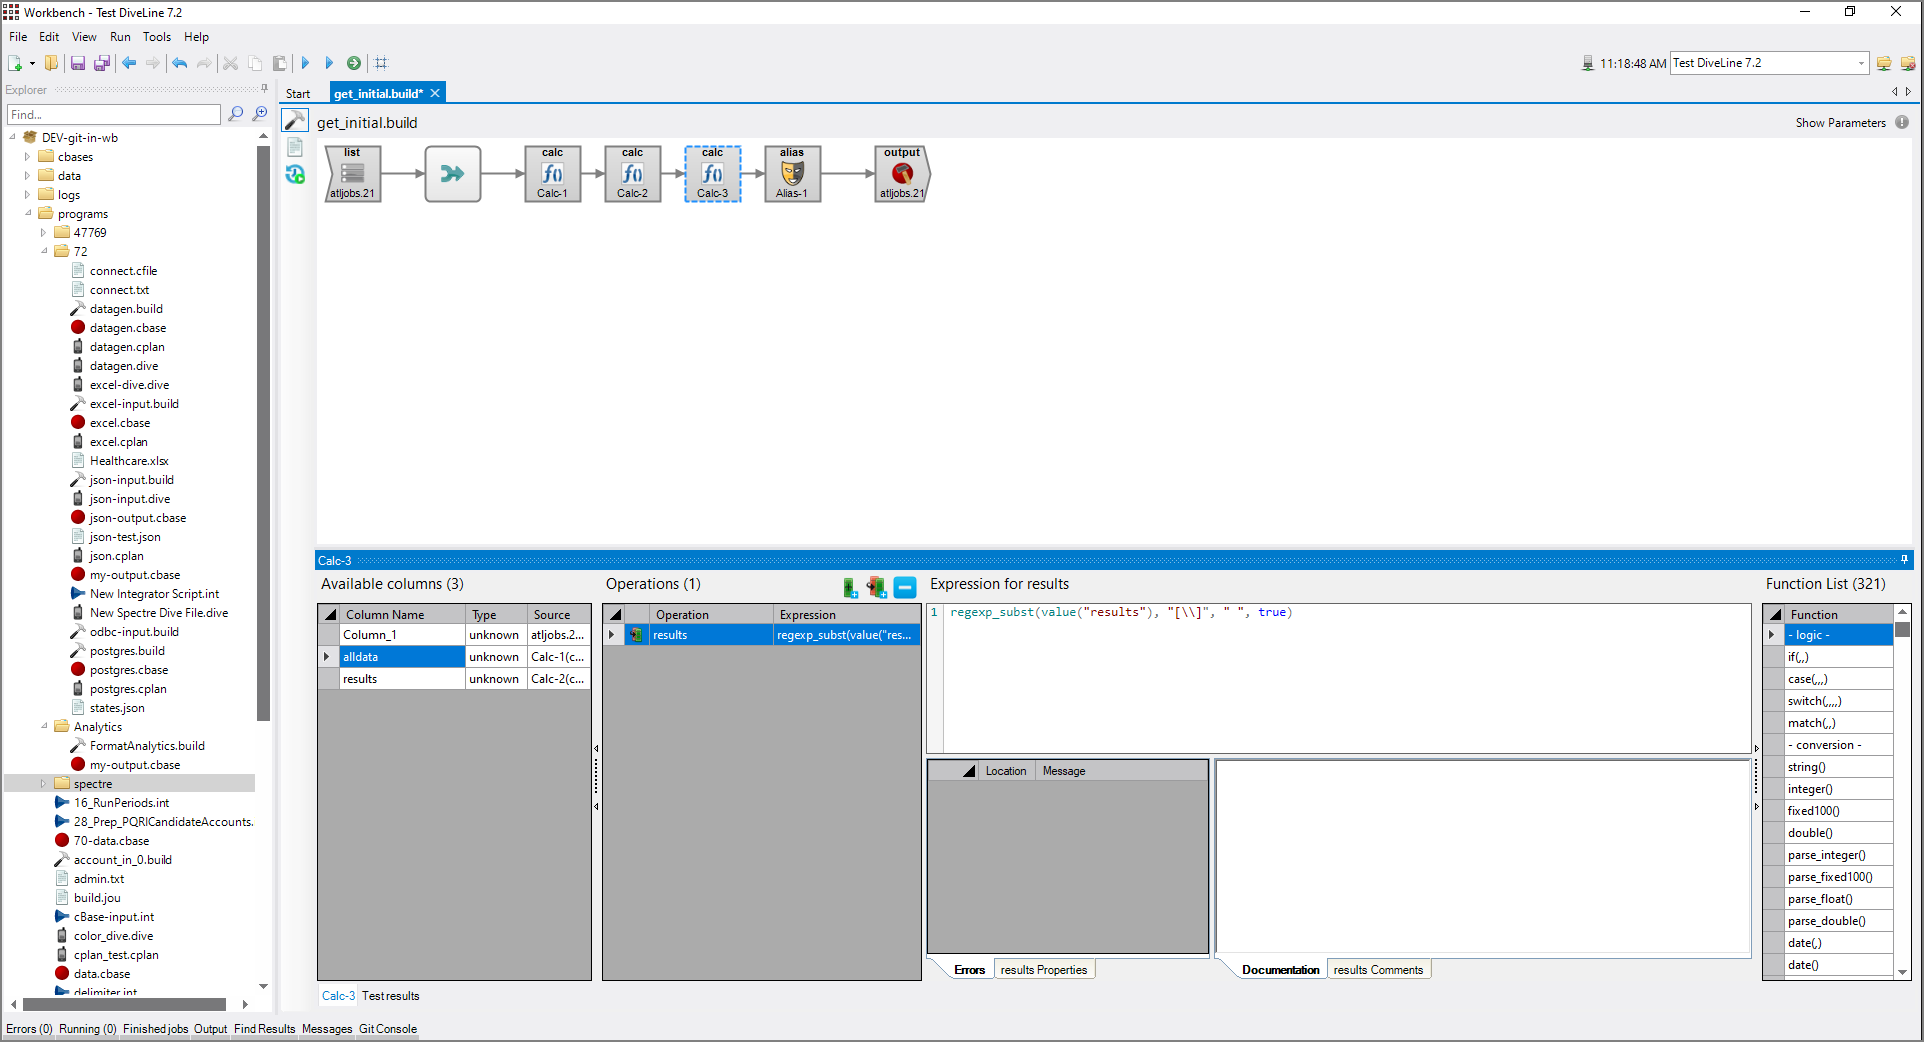Unpin the Calc-3 panel via pushpin
This screenshot has height=1042, width=1924.
[1905, 560]
